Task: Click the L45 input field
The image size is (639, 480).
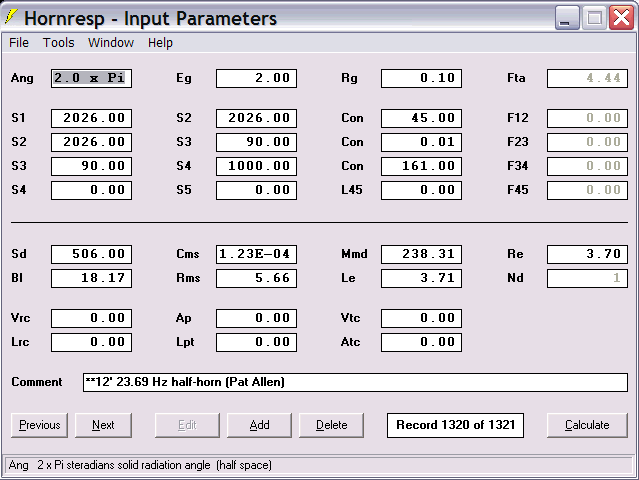Action: tap(421, 190)
